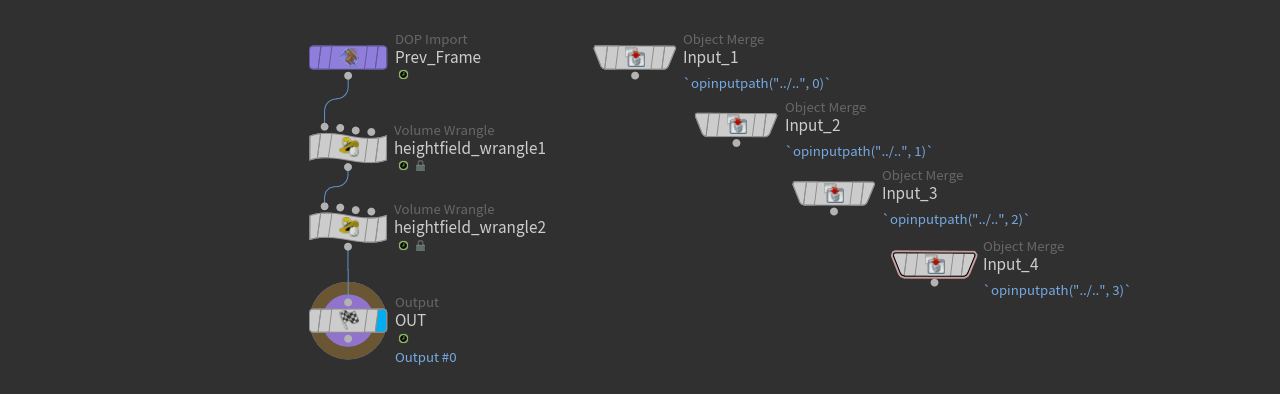Select the Prev_Frame DOP Import node icon

348,57
